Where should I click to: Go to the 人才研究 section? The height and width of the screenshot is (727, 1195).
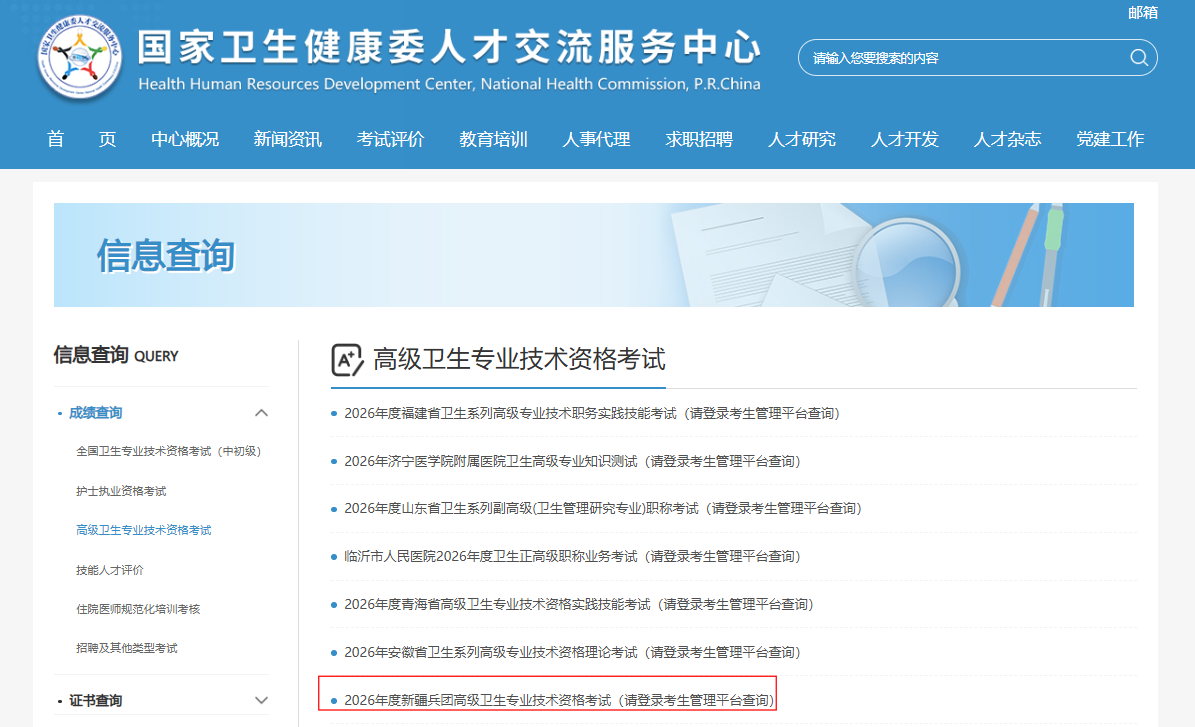(803, 139)
